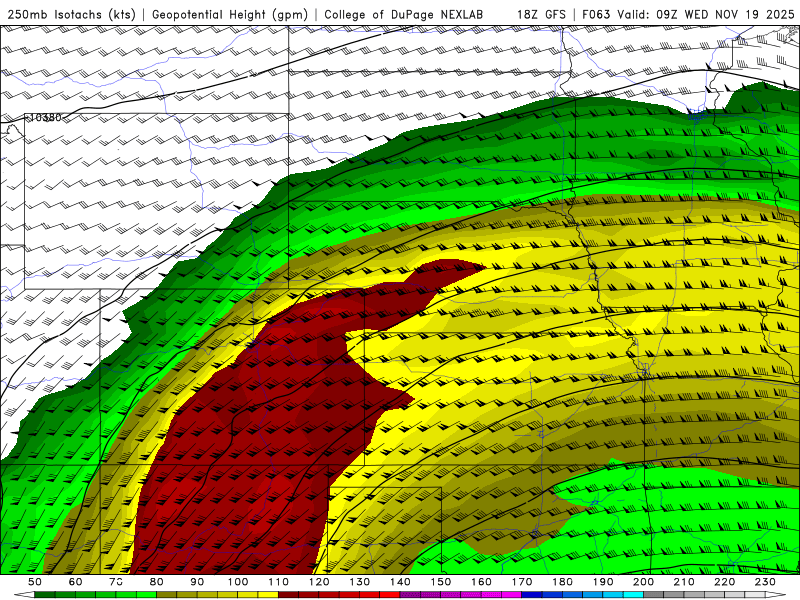Click the 120 value on the color scale

(319, 582)
